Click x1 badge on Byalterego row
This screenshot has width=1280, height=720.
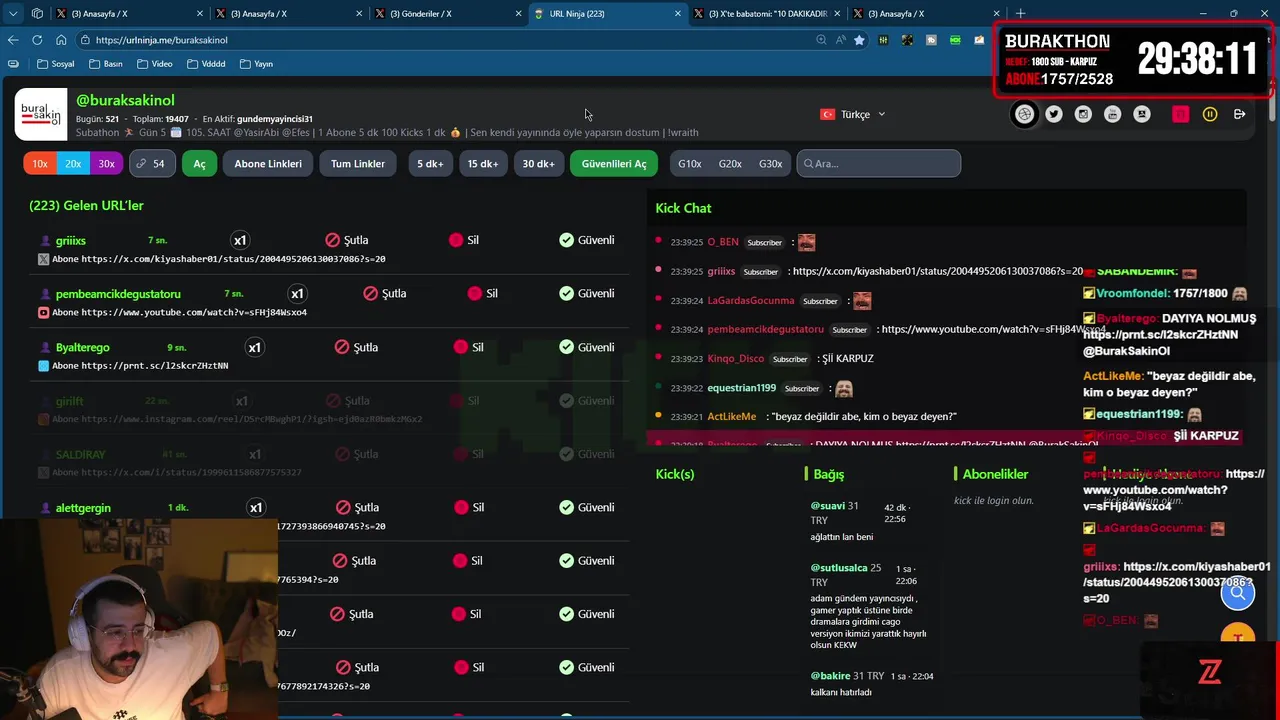click(254, 347)
